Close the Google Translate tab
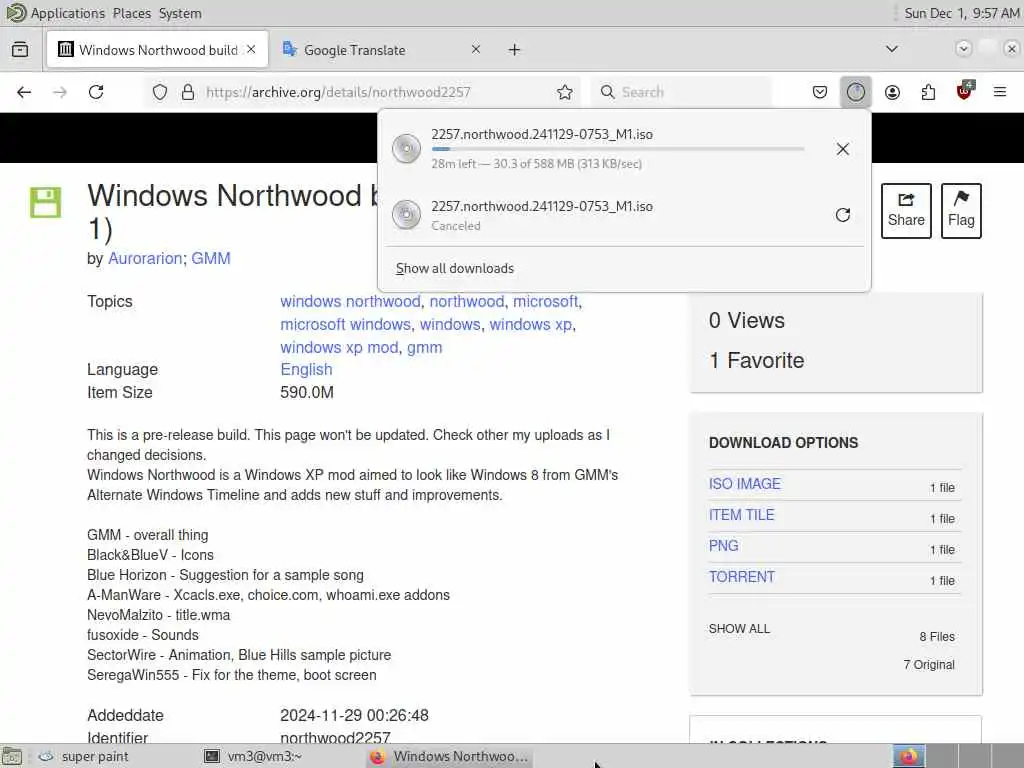 475,50
